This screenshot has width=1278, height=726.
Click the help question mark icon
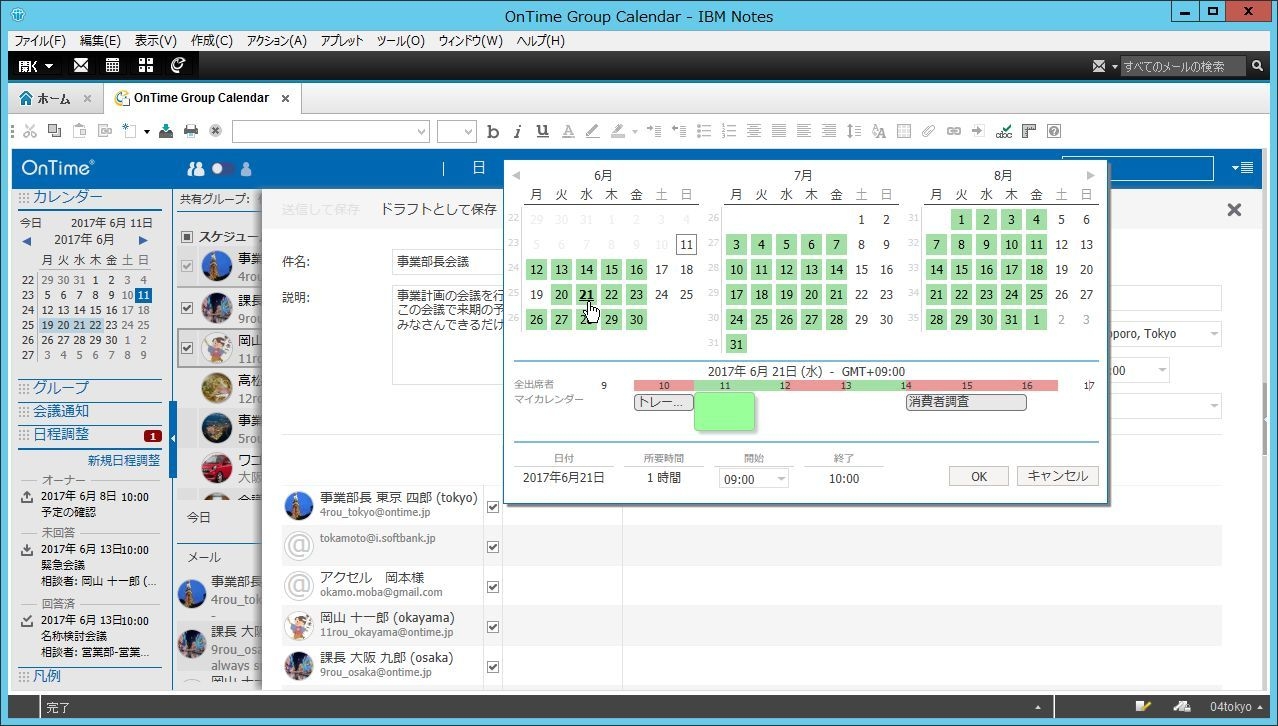[1053, 131]
